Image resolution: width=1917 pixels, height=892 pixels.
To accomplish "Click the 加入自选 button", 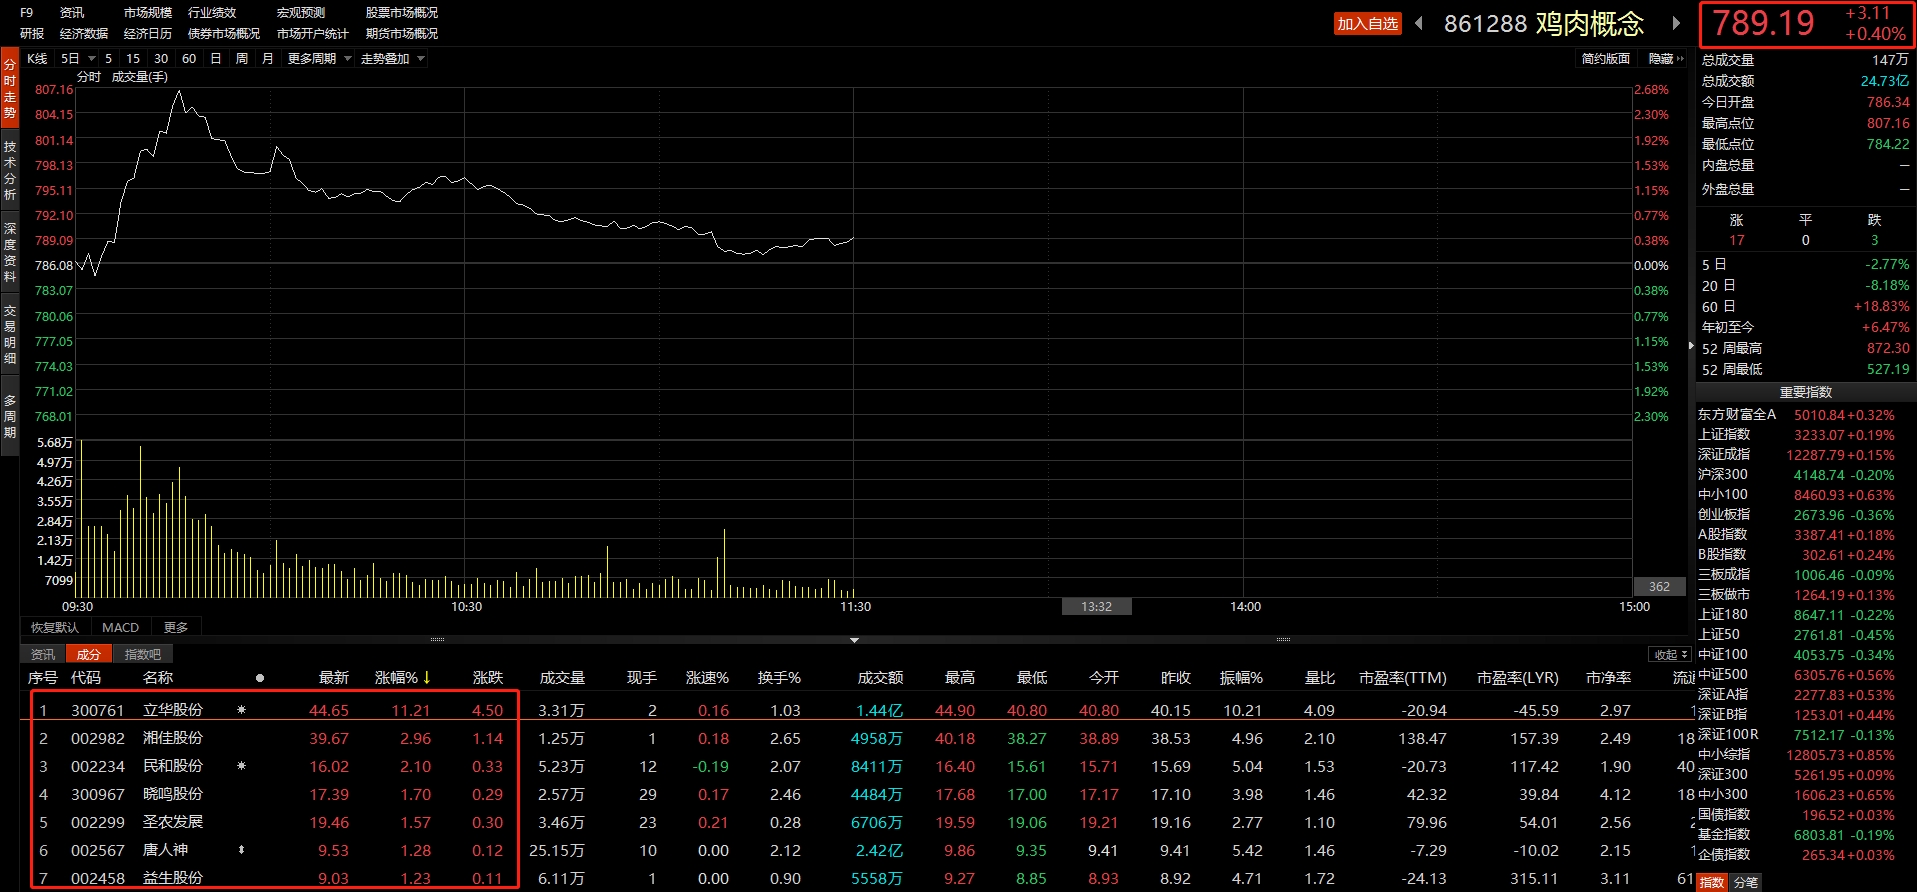I will point(1367,24).
